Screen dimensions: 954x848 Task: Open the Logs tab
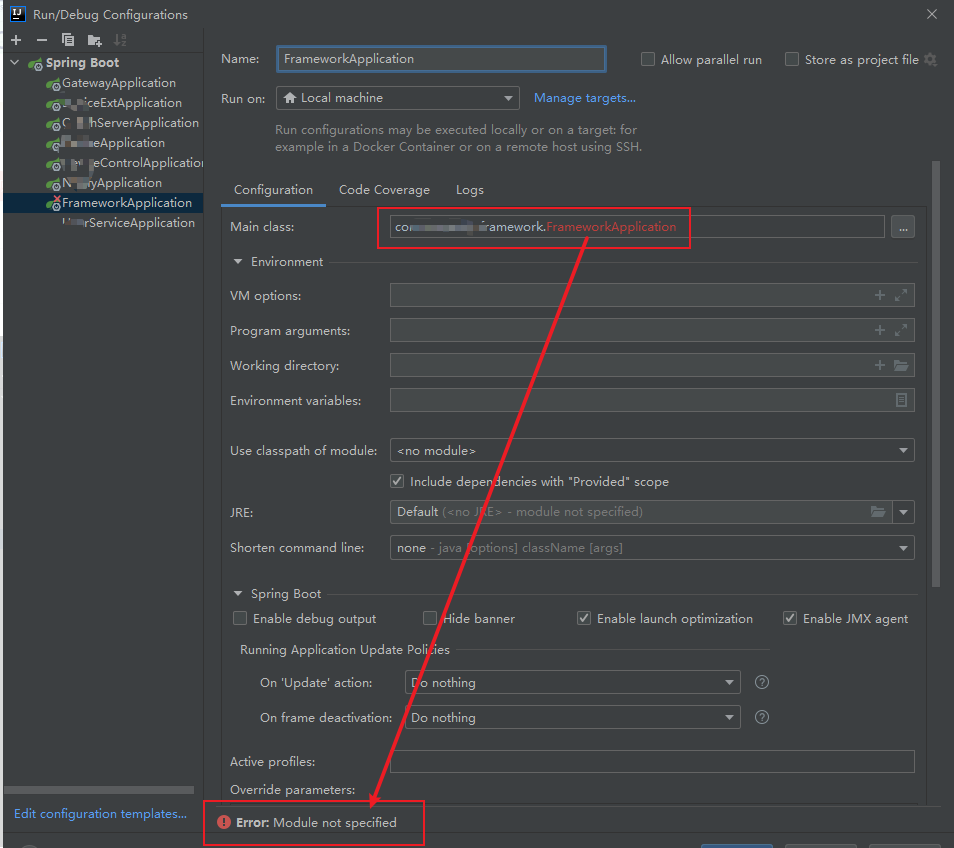[469, 189]
